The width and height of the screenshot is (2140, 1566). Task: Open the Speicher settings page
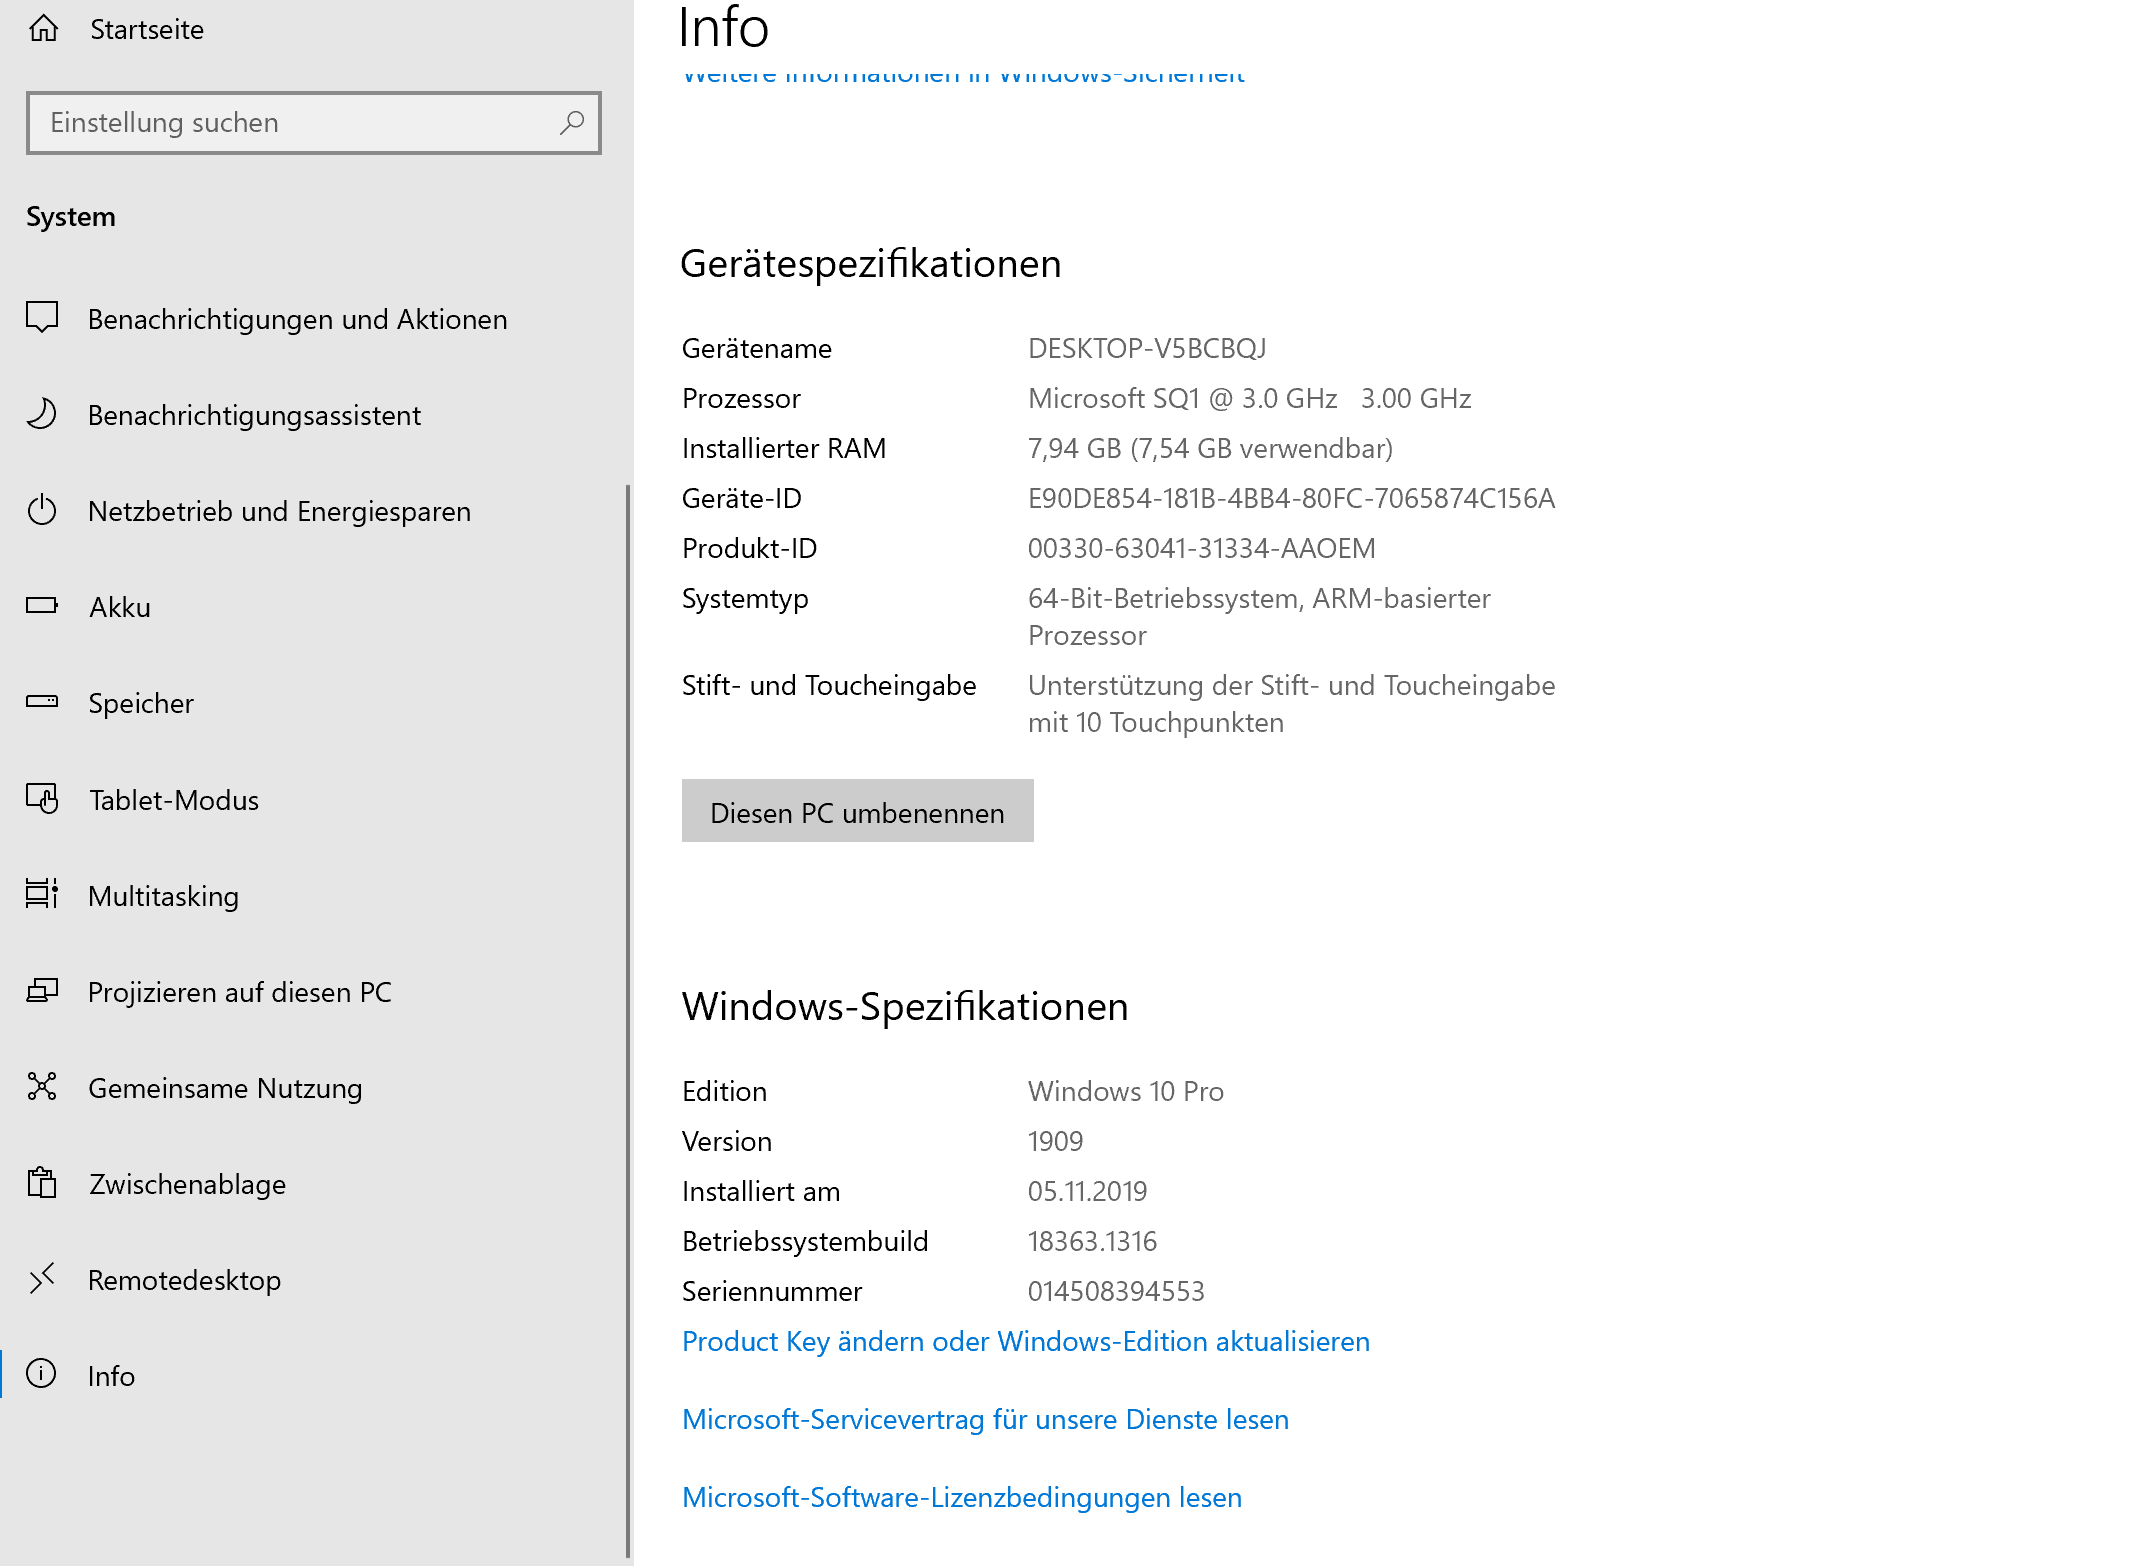pos(141,703)
